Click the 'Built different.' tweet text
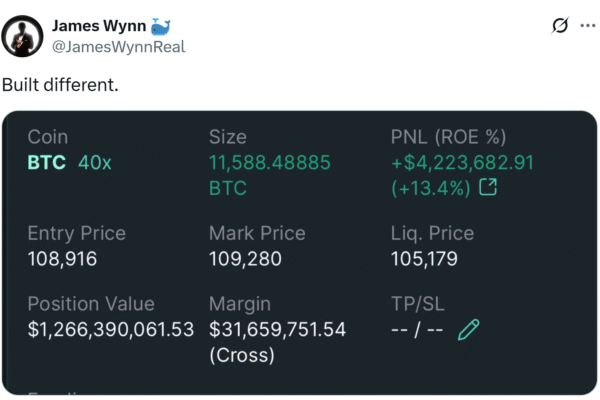The image size is (600, 400). (60, 85)
